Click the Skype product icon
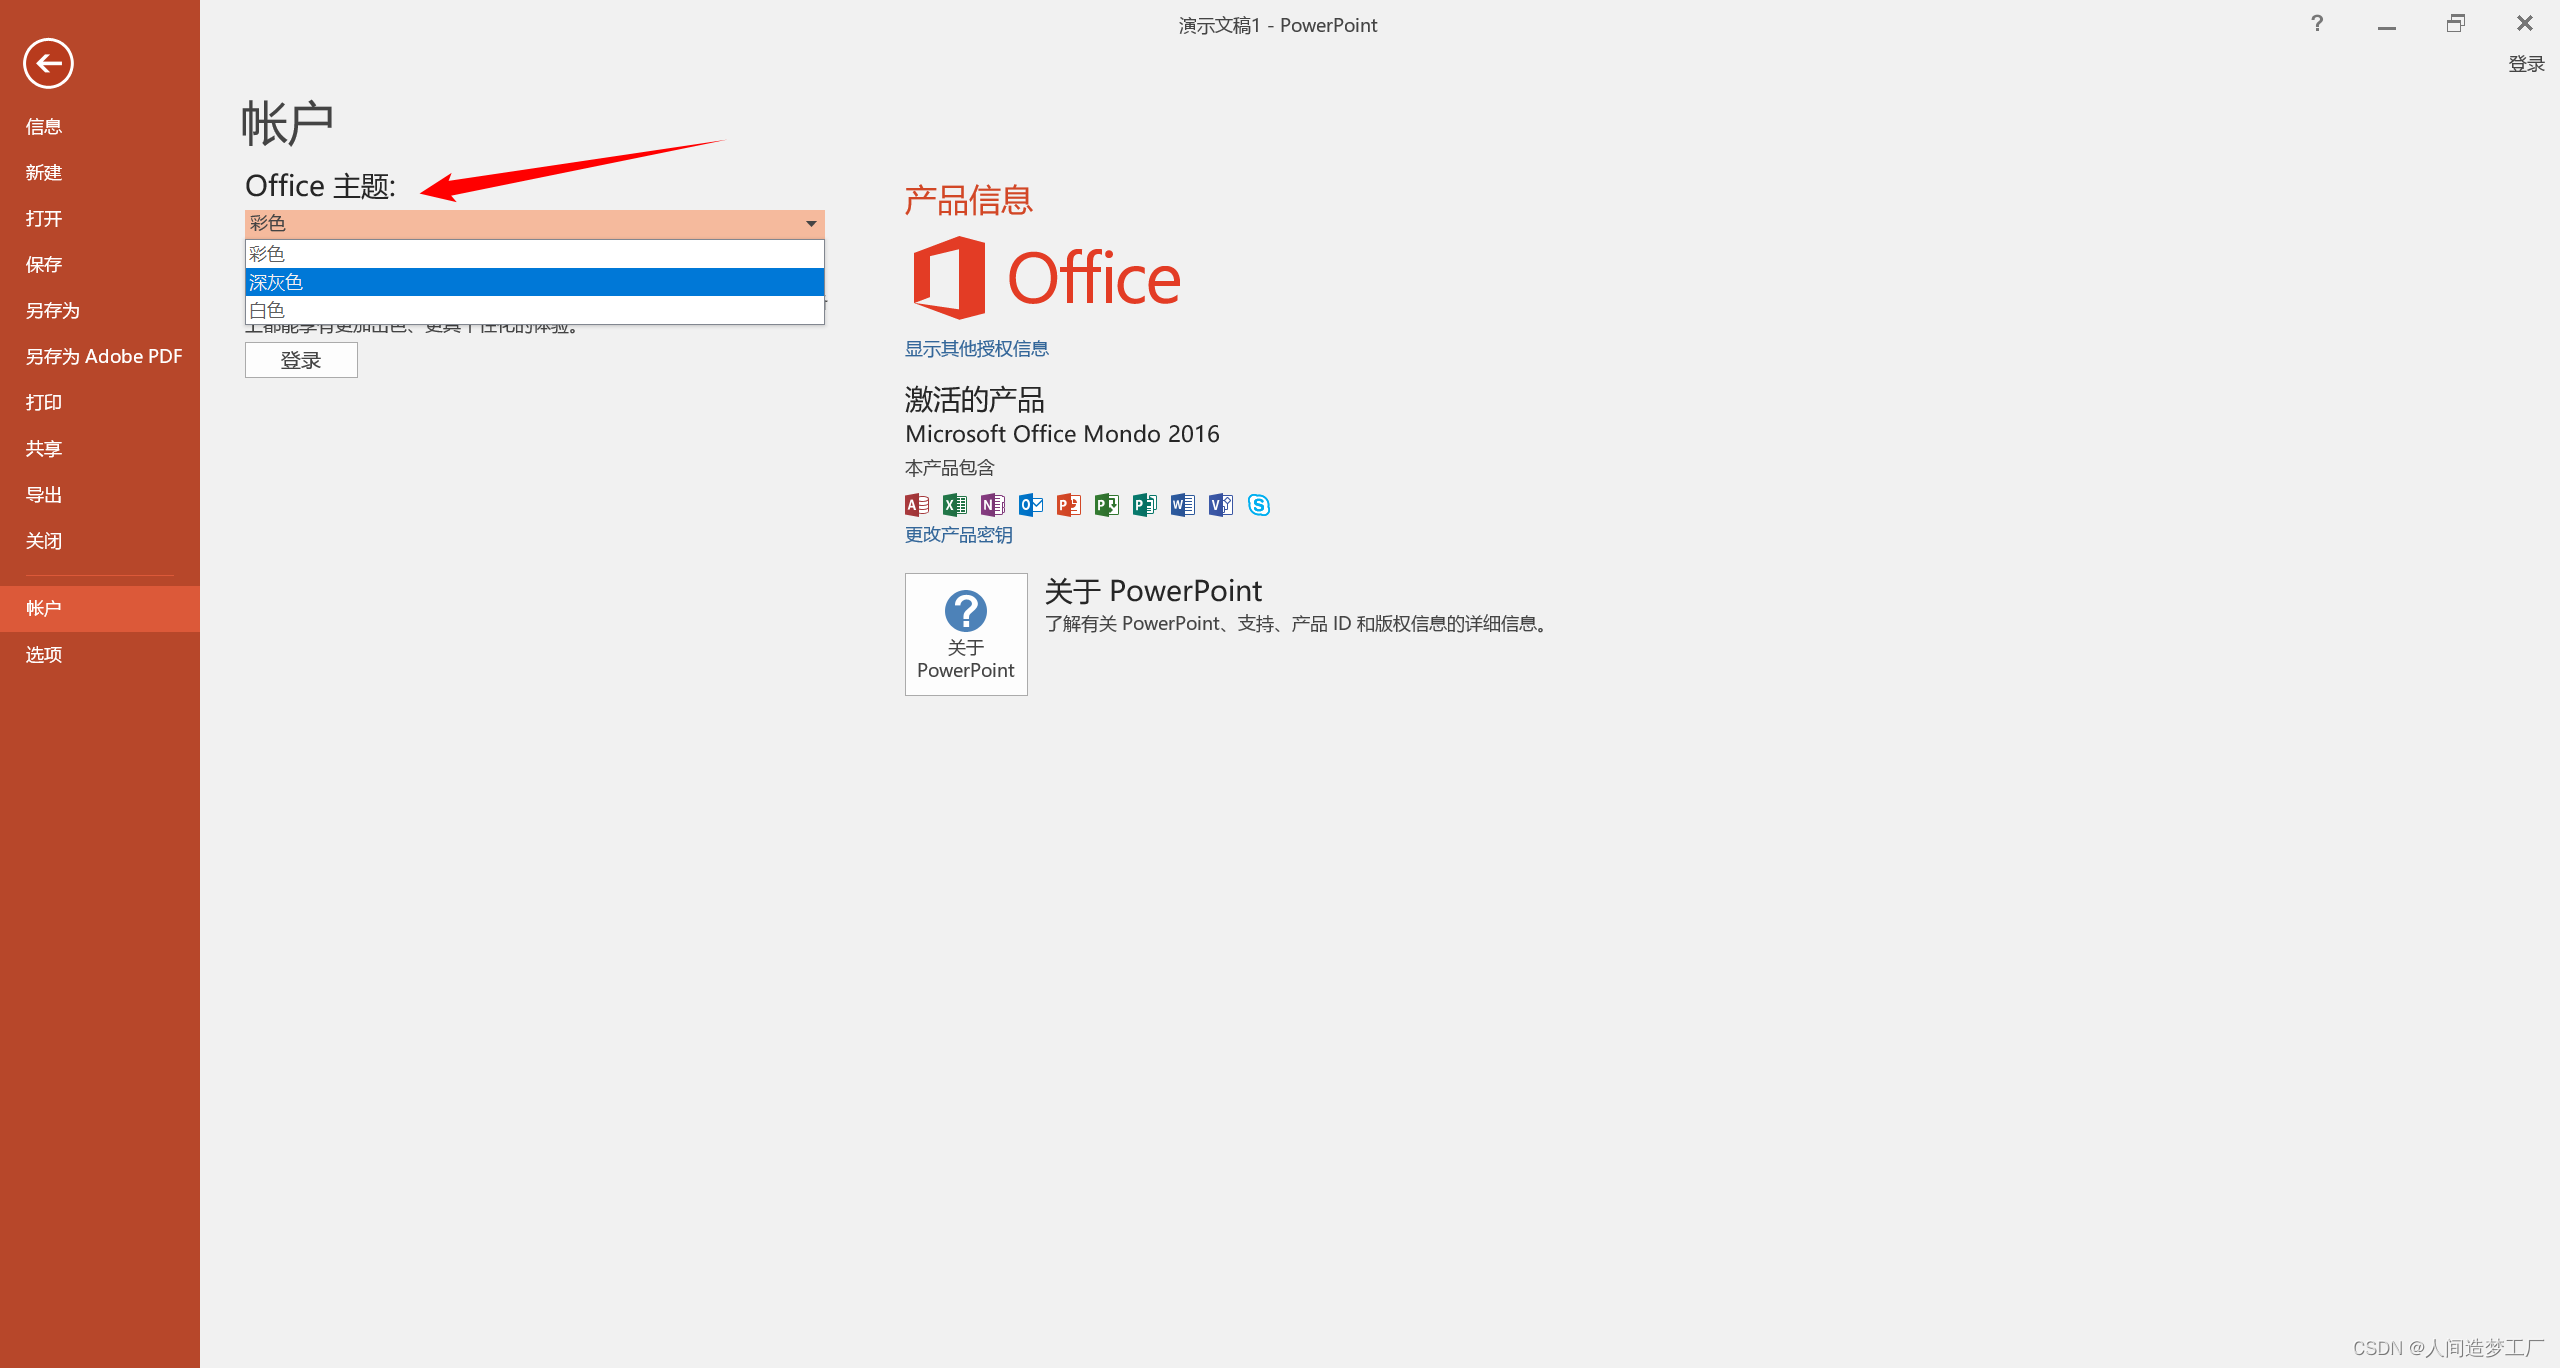Viewport: 2560px width, 1368px height. 1258,505
